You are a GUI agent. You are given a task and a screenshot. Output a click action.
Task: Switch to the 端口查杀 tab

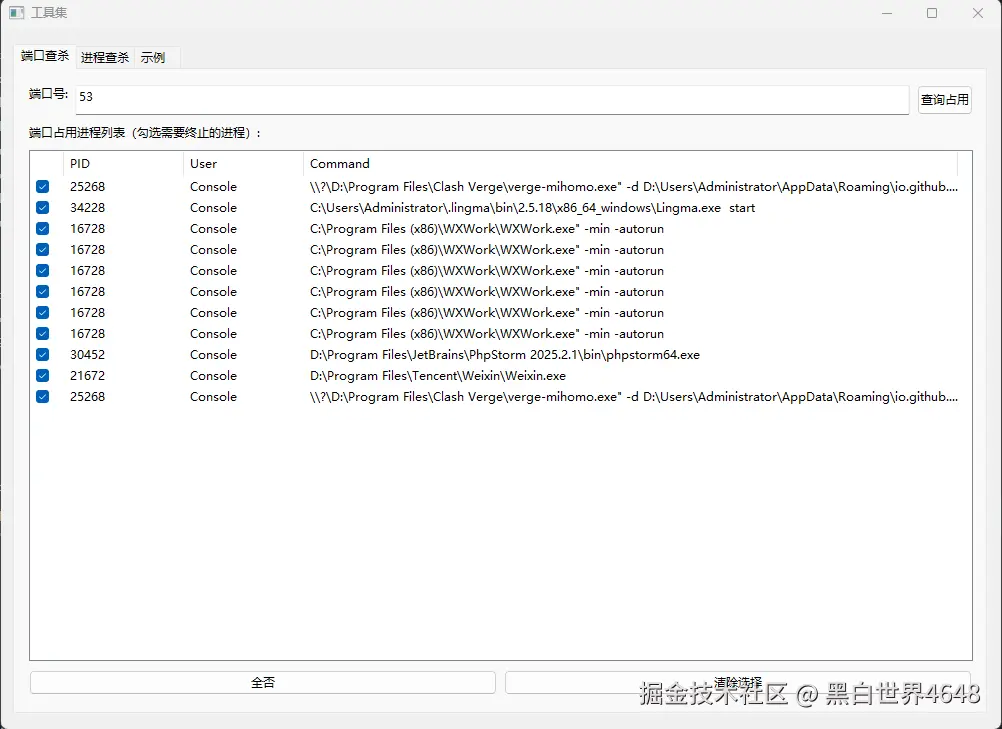point(45,56)
